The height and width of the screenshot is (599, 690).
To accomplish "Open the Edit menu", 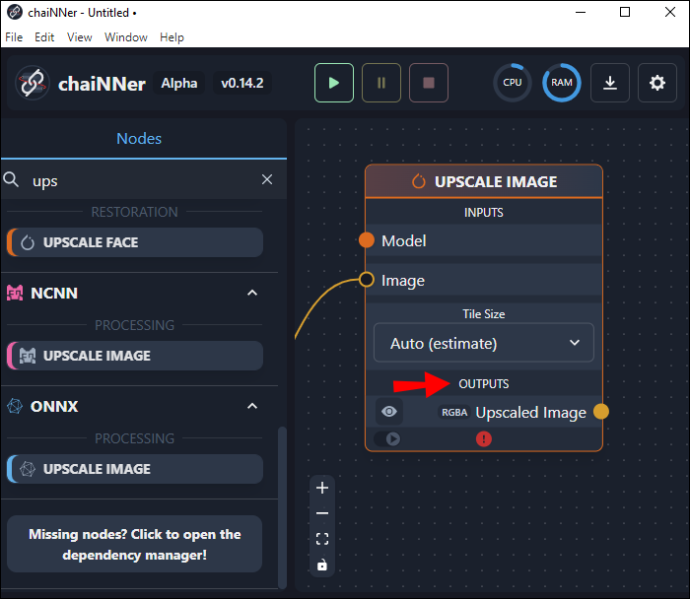I will (x=44, y=37).
